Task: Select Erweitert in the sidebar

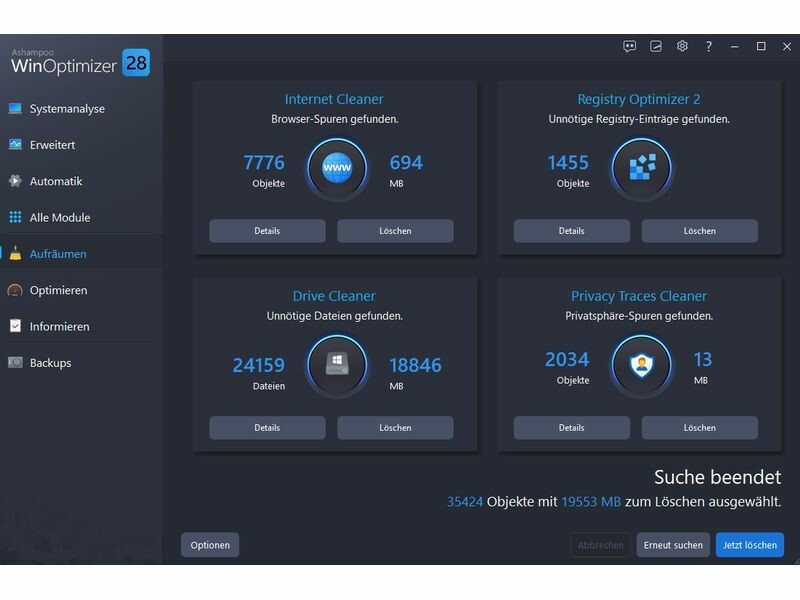Action: pyautogui.click(x=52, y=145)
